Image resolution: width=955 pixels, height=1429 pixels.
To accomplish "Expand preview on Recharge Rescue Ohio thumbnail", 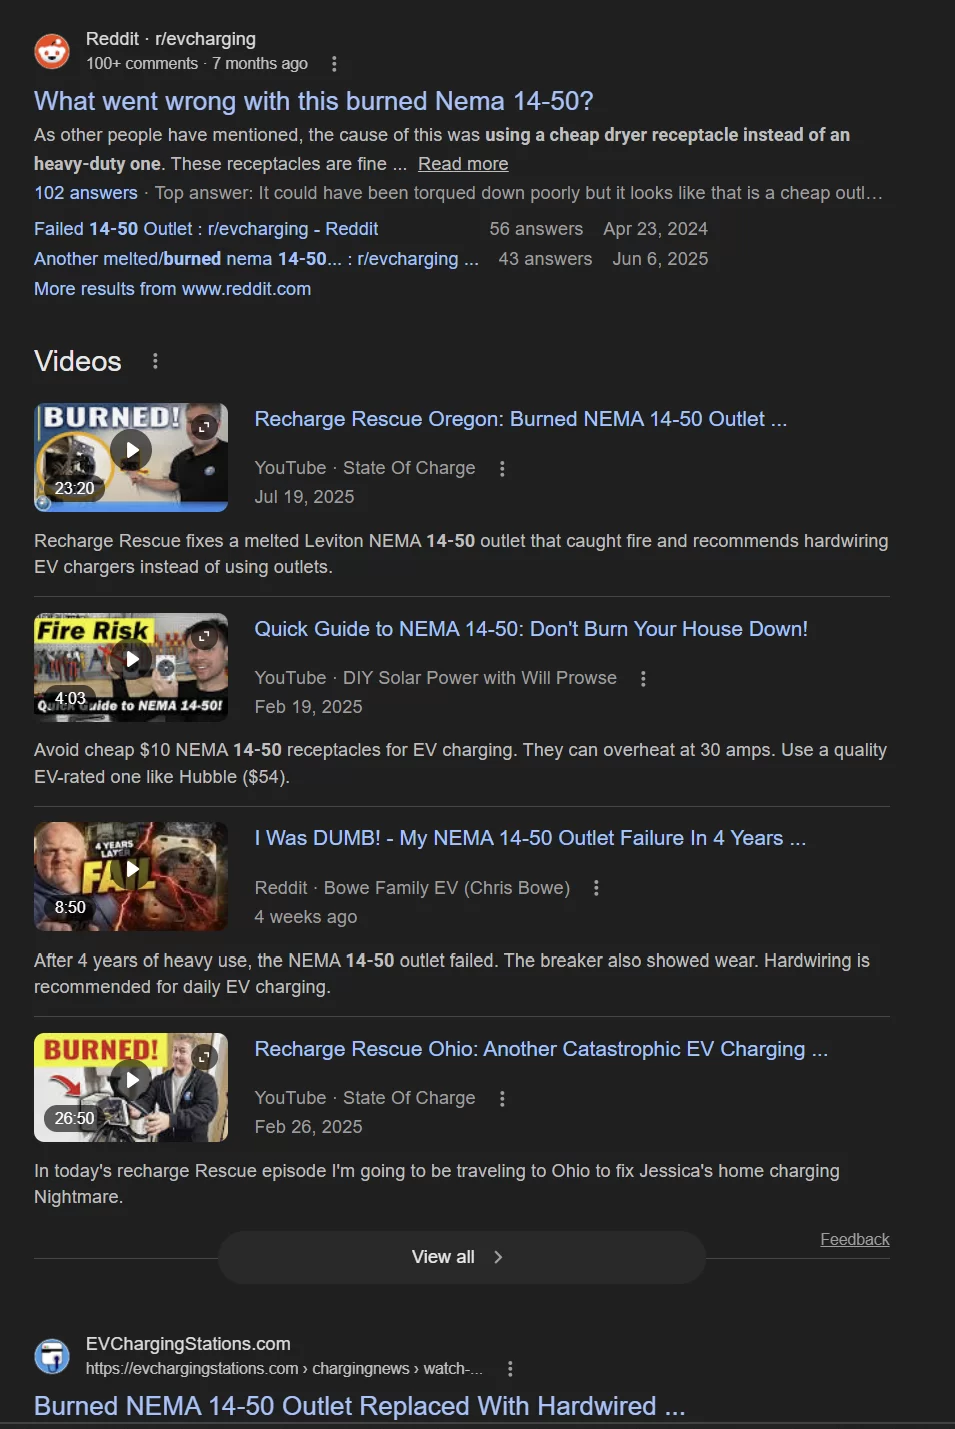I will click(x=204, y=1057).
